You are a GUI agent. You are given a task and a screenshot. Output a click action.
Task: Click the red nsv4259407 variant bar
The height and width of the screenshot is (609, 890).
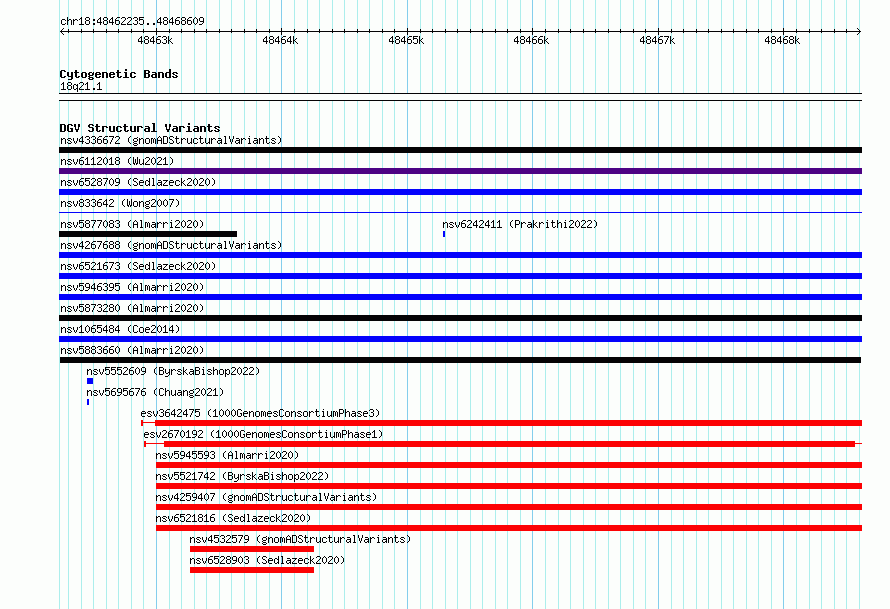(509, 507)
